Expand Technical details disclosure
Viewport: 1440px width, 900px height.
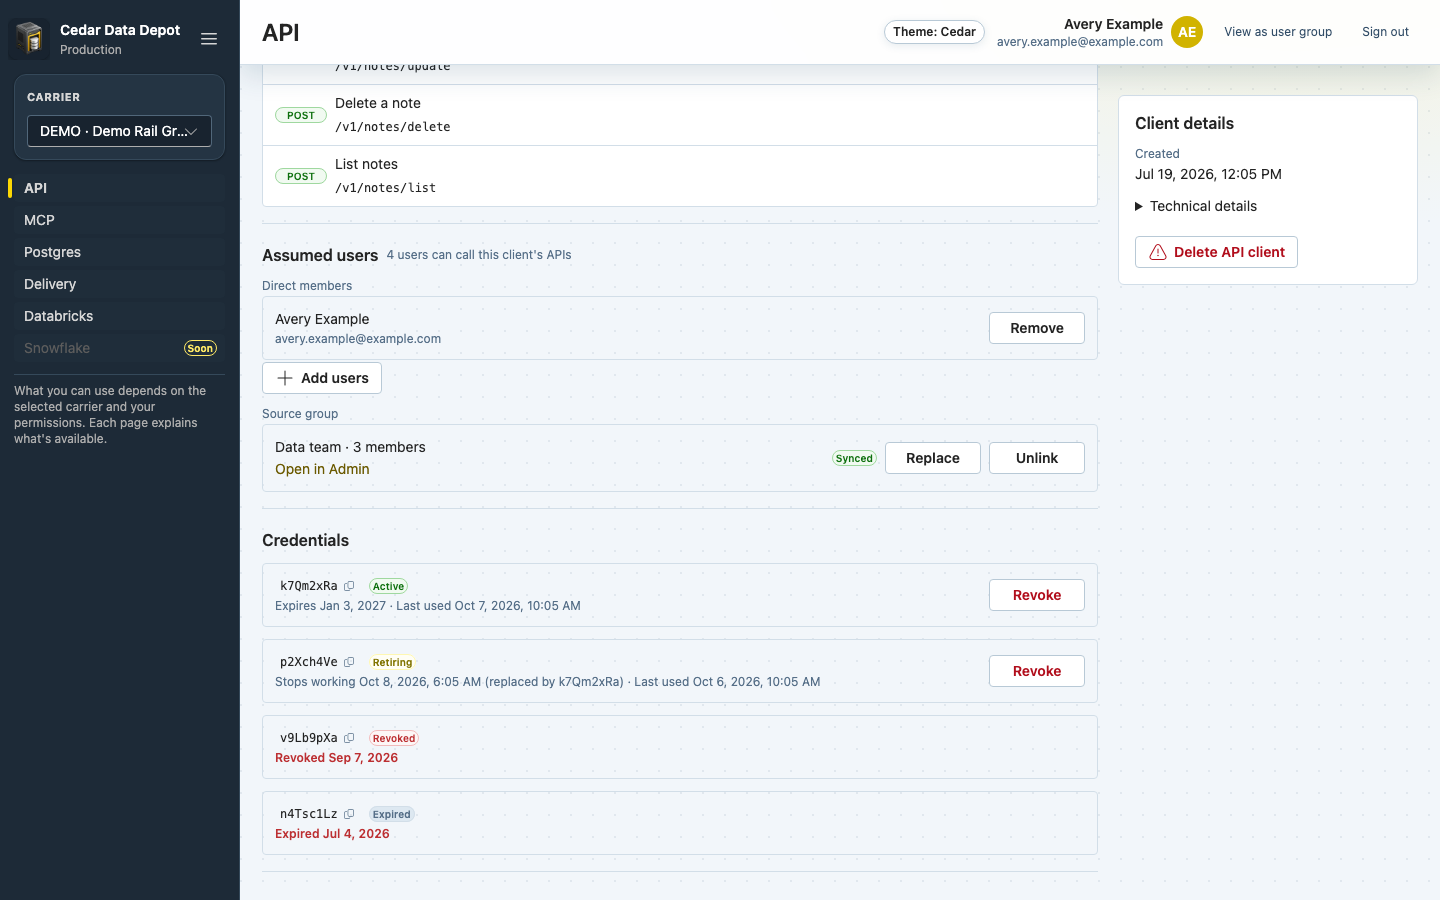tap(1196, 206)
